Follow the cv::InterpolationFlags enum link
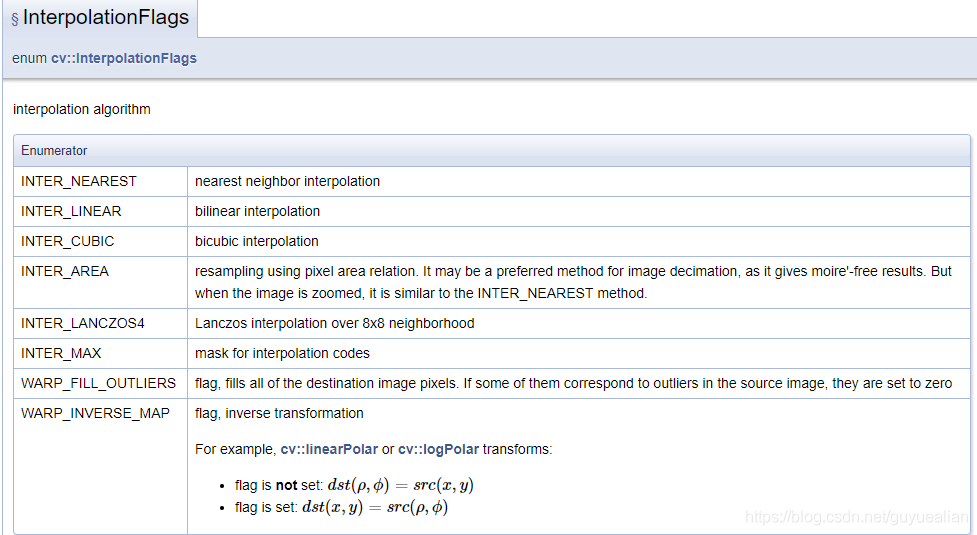The image size is (977, 535). [x=124, y=58]
